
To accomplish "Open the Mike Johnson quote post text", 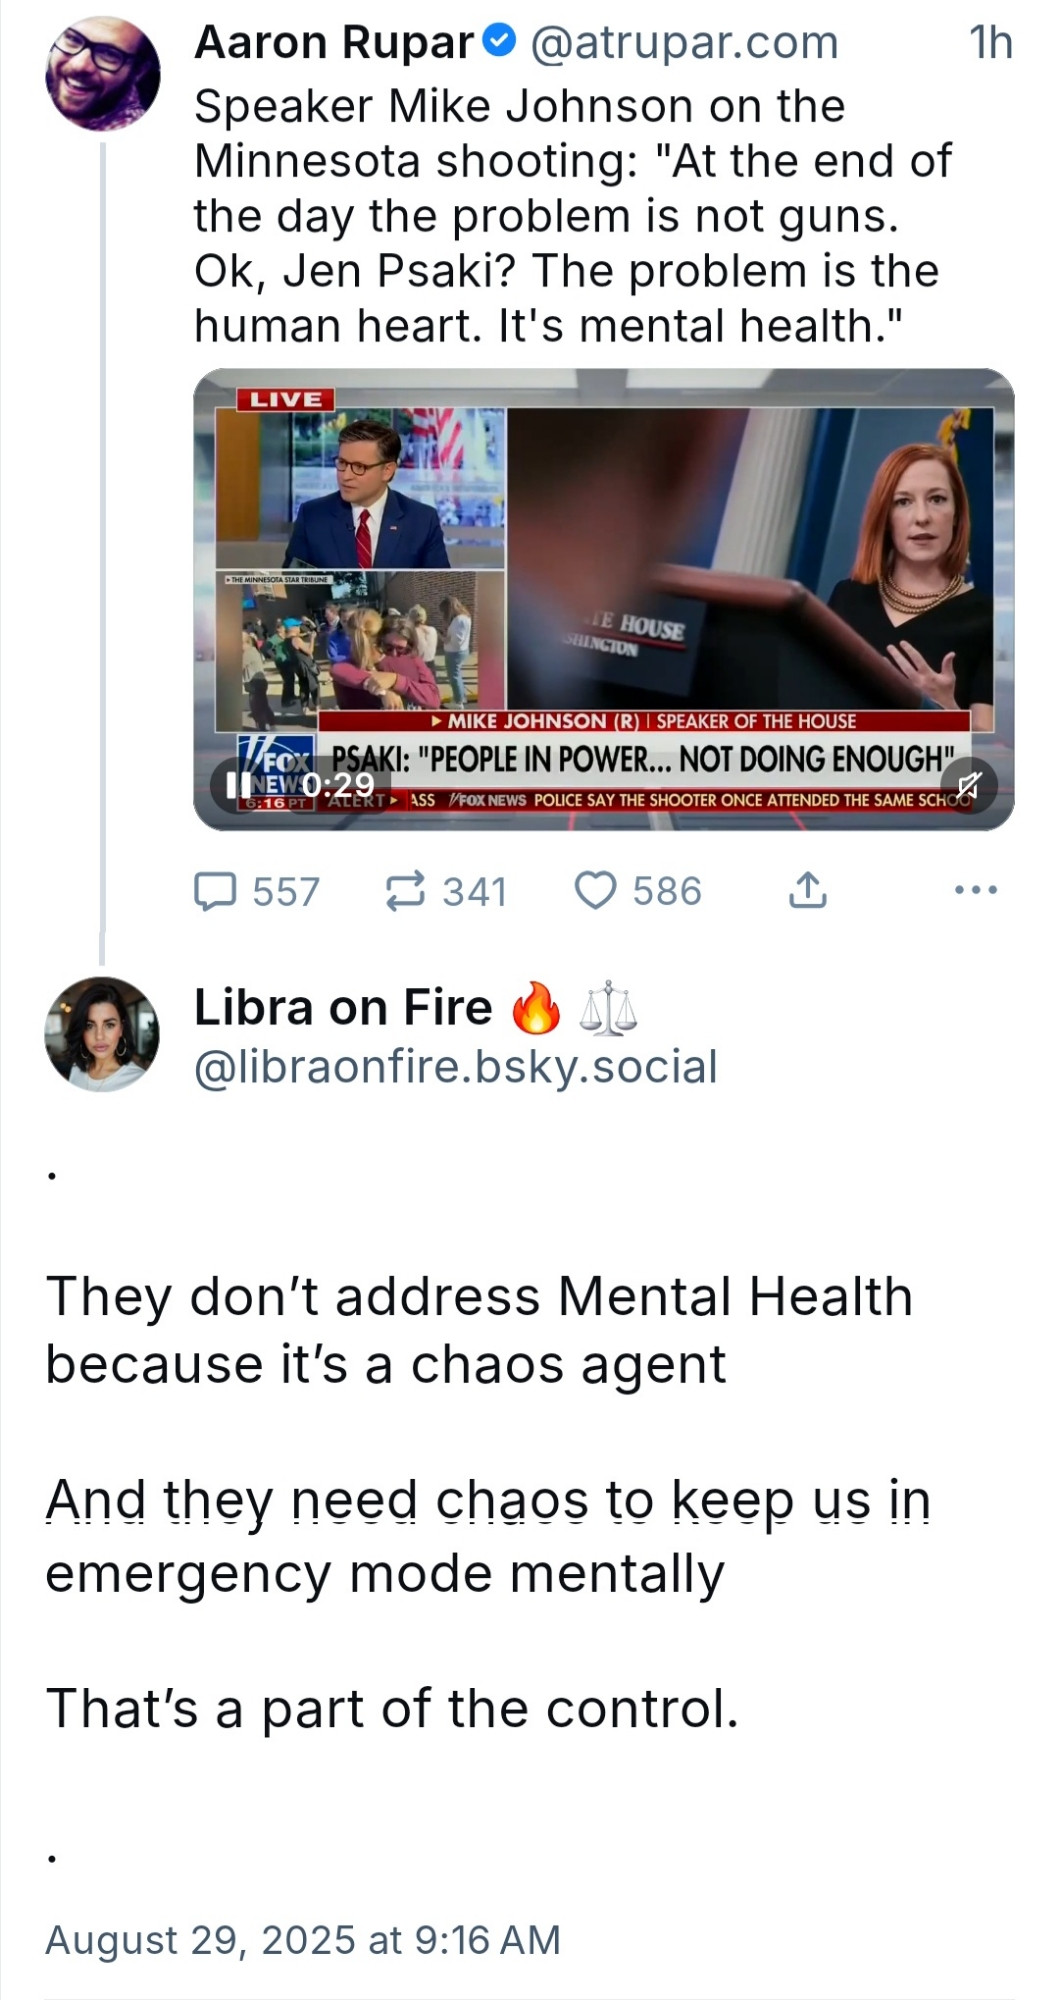I will (x=573, y=216).
